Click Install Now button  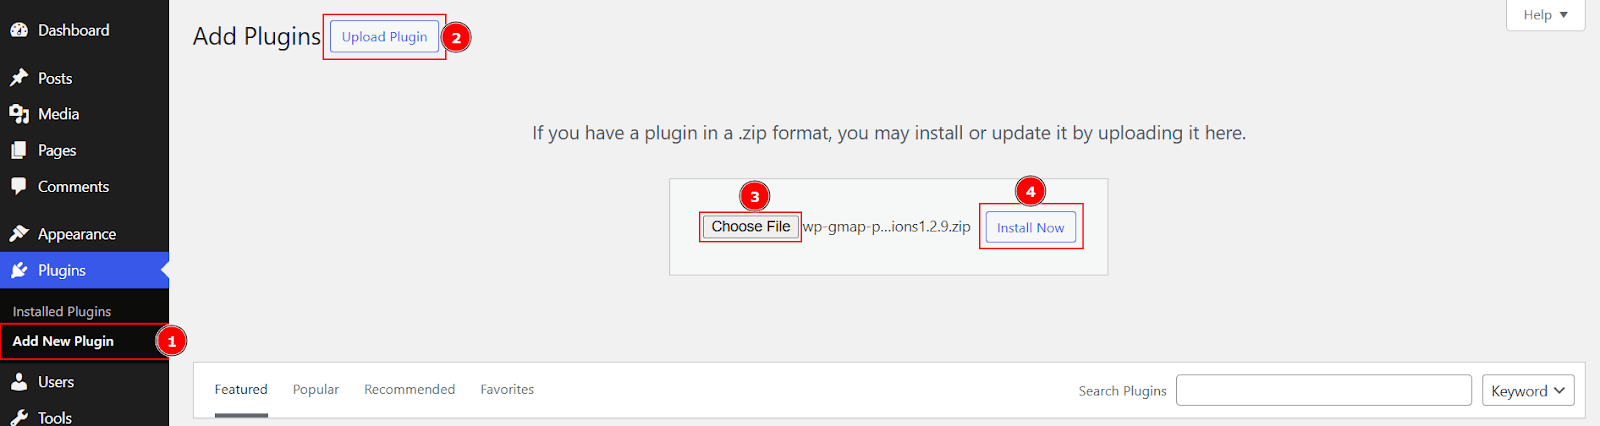(1030, 228)
